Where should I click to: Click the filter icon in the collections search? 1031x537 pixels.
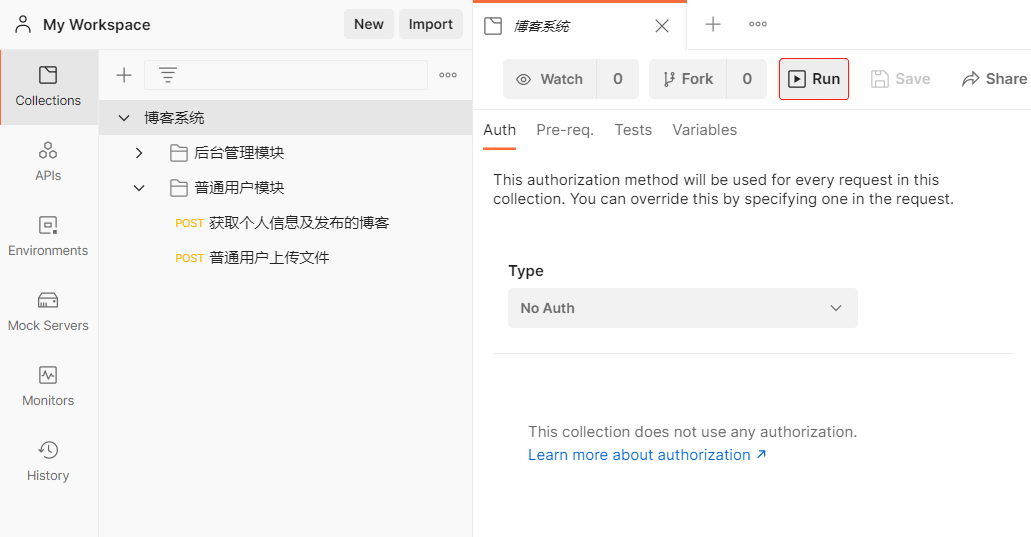pos(168,75)
